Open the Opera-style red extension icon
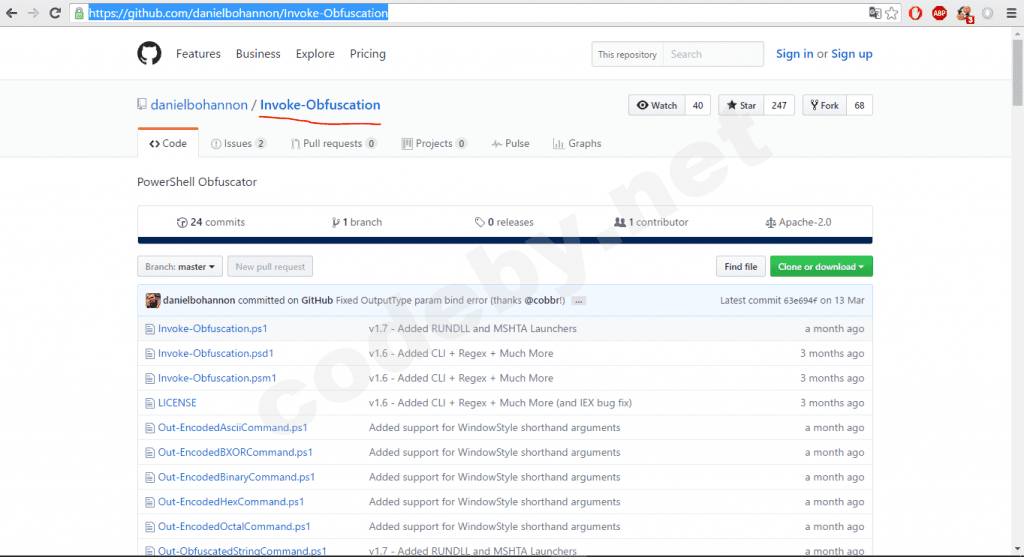This screenshot has height=557, width=1024. click(916, 13)
